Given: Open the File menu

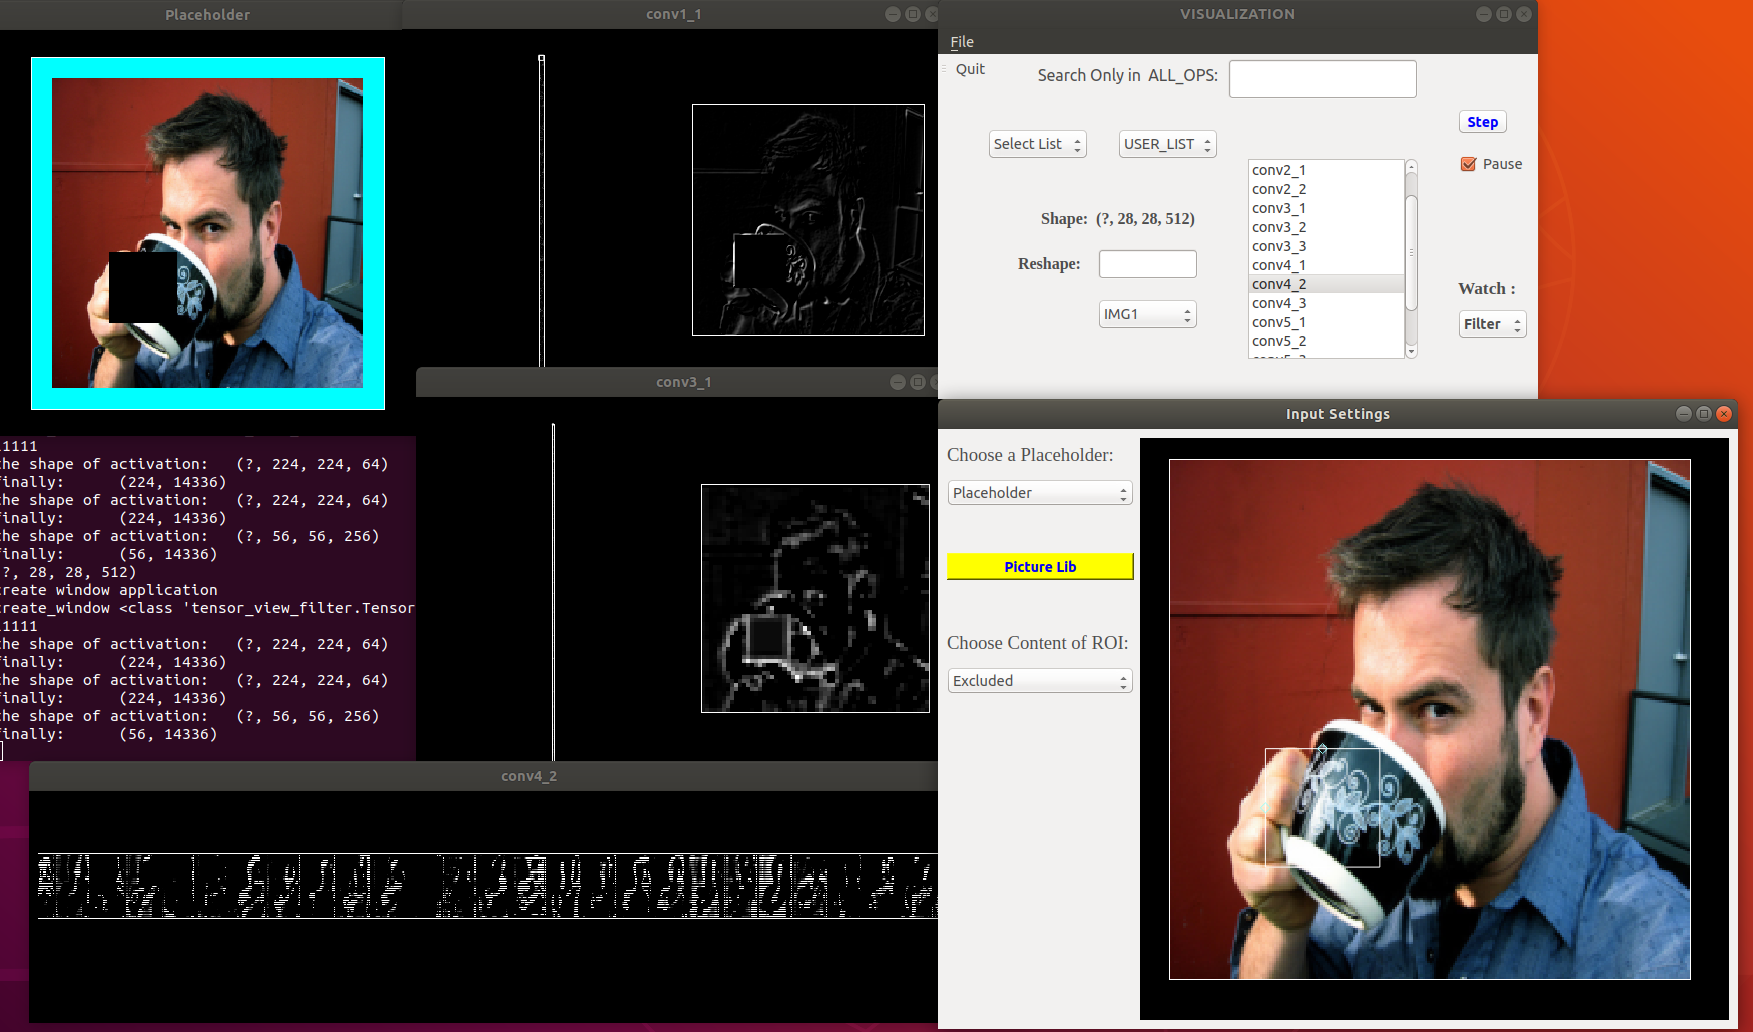Looking at the screenshot, I should tap(962, 42).
